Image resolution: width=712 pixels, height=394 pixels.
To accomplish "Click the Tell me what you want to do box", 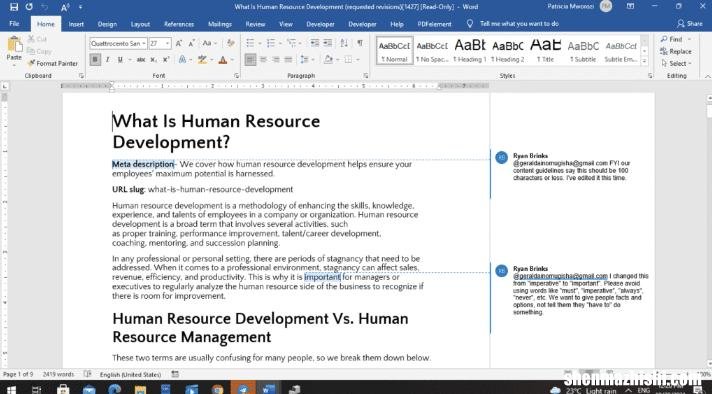I will tap(519, 24).
